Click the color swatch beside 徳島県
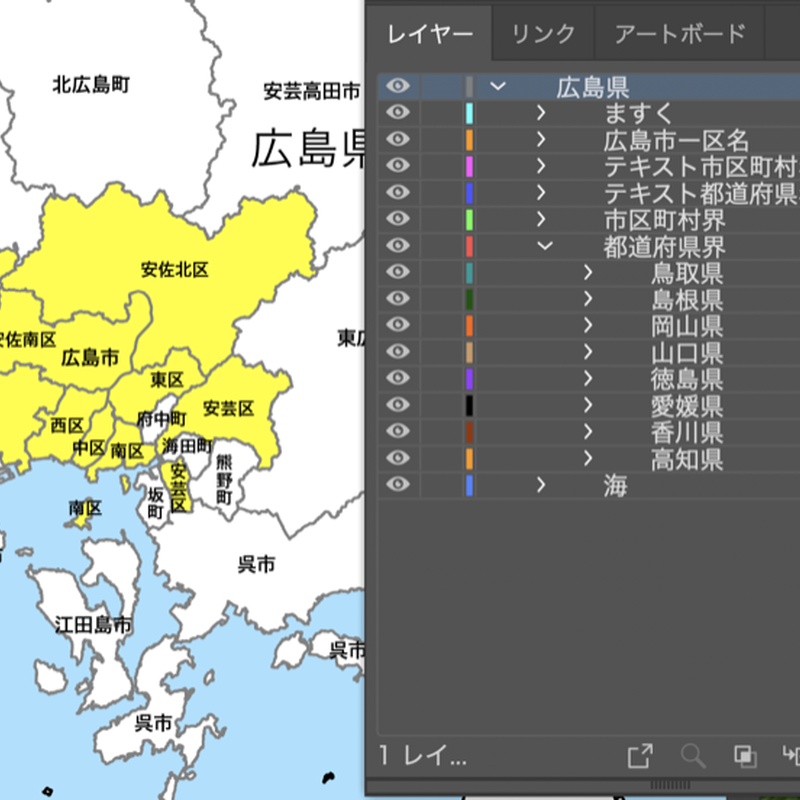The height and width of the screenshot is (800, 800). point(470,379)
